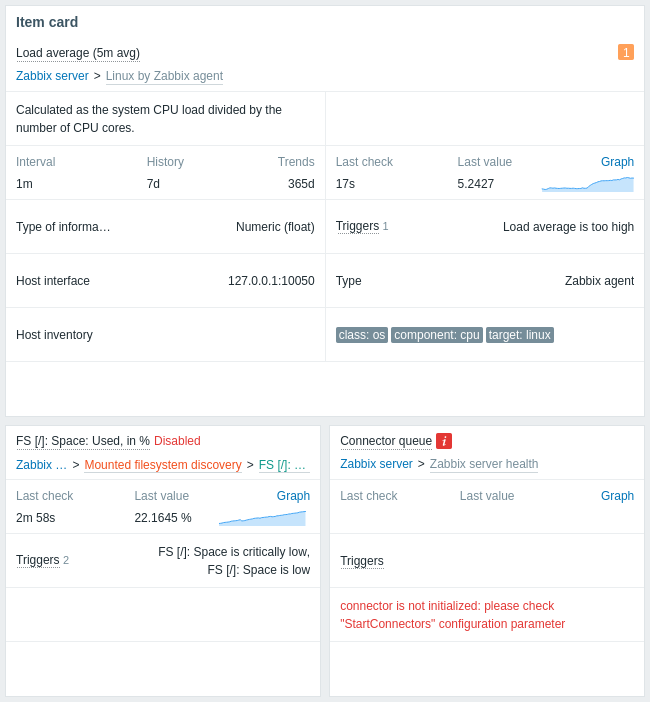
Task: Open Mounted filesystem discovery rule link
Action: pyautogui.click(x=163, y=465)
